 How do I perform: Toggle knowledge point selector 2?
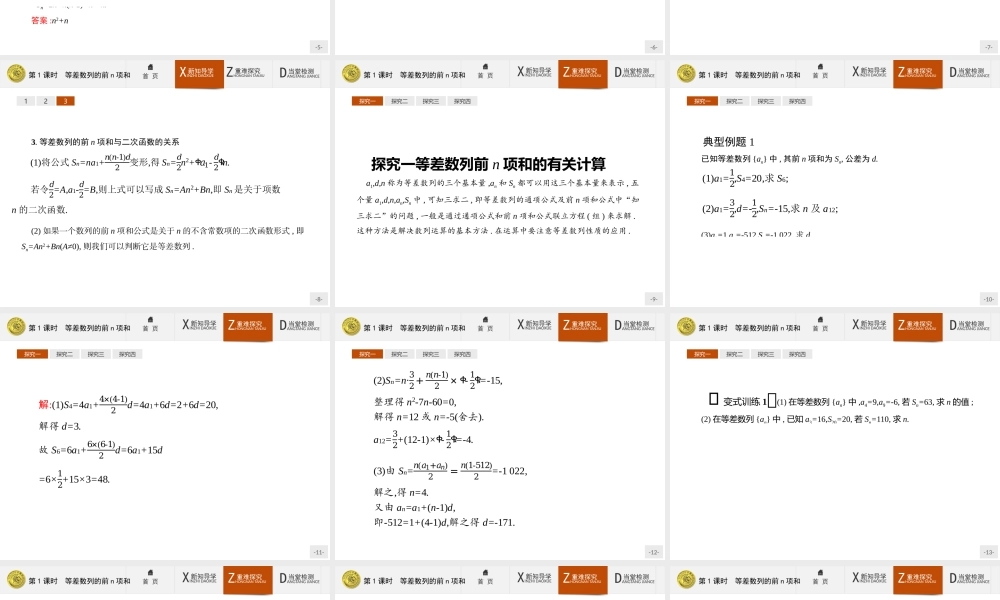44,101
